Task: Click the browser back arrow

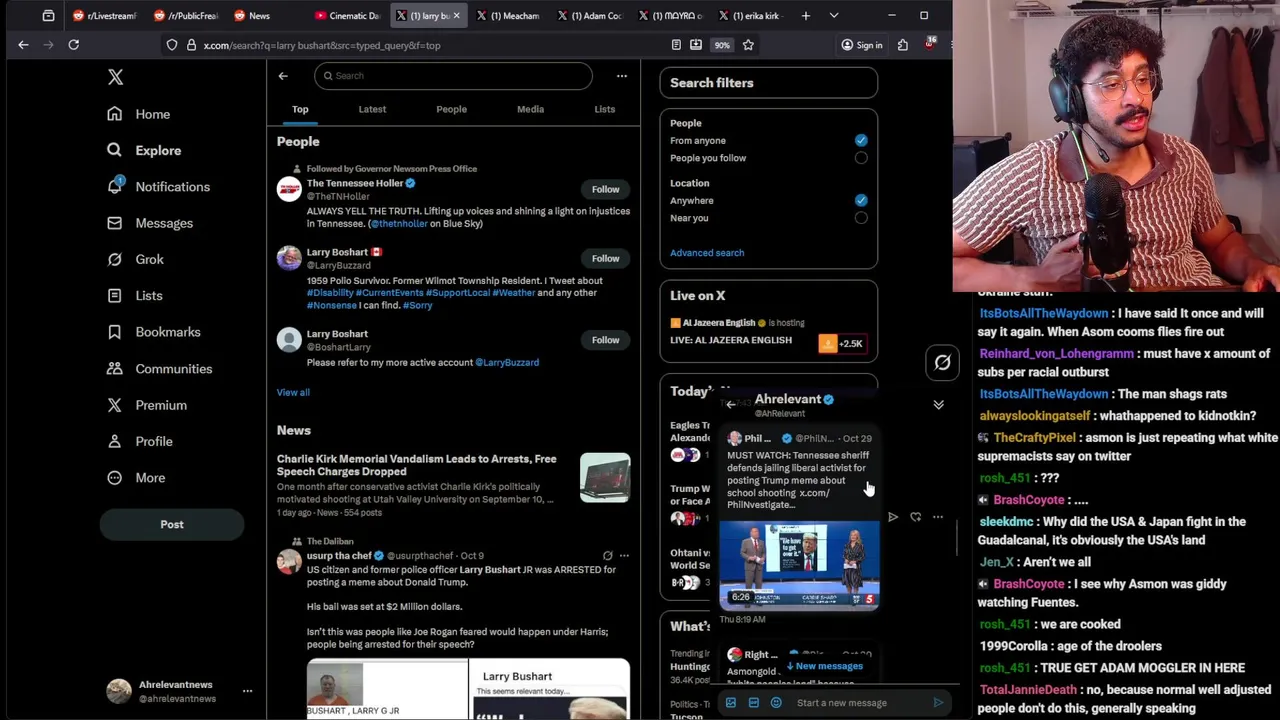Action: [x=23, y=45]
